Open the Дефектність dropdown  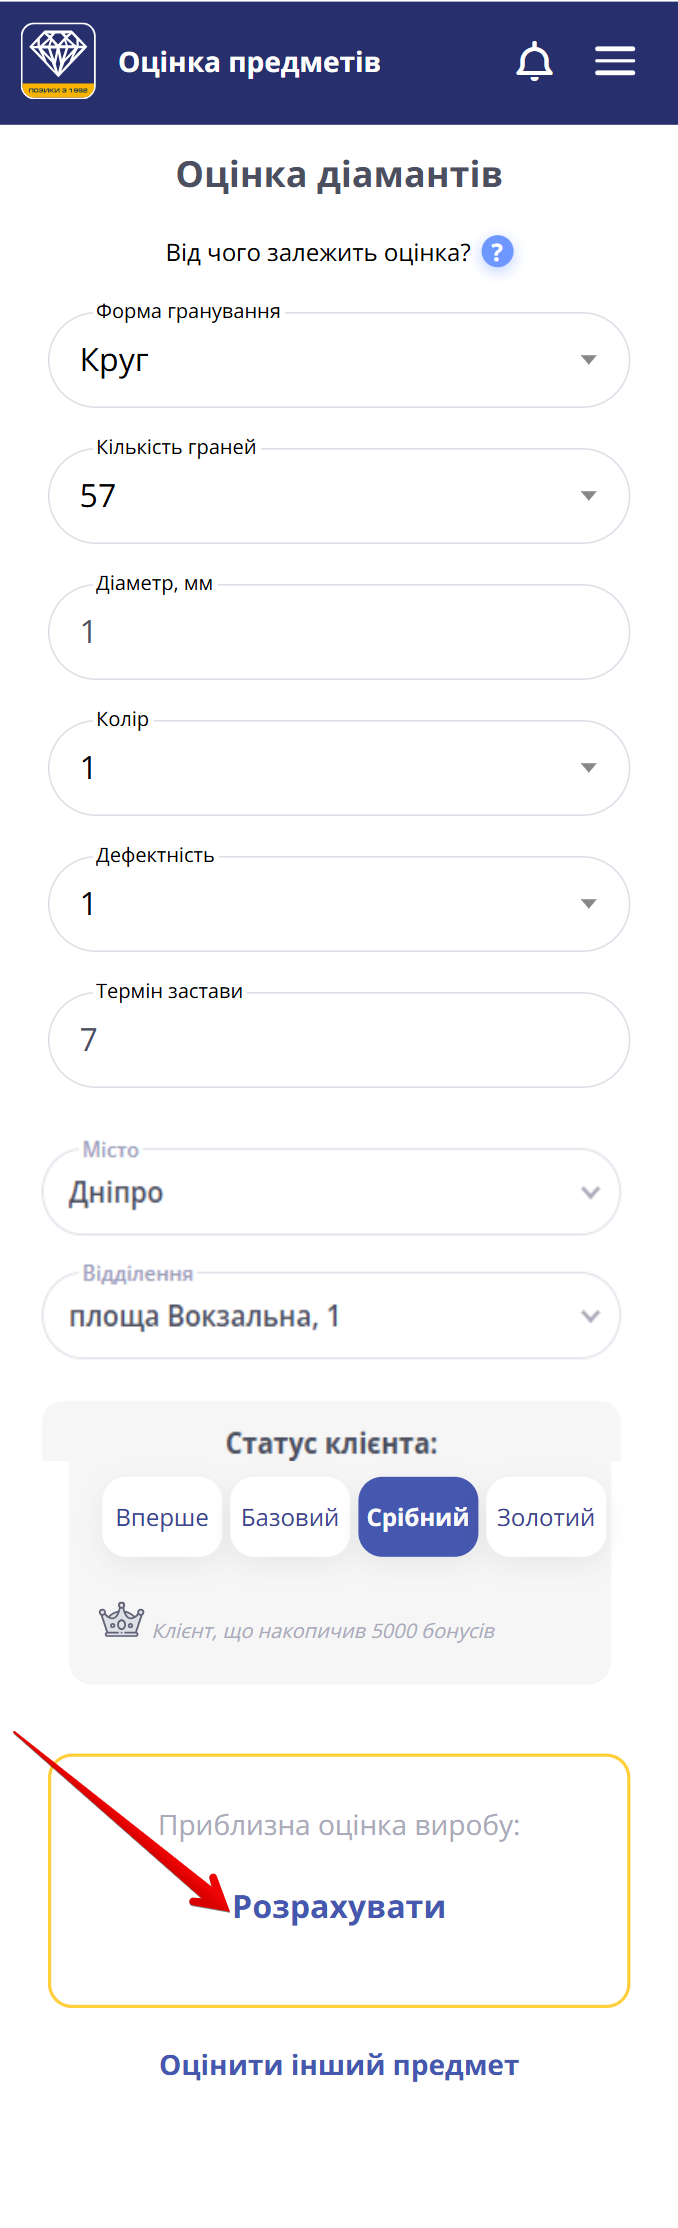pos(589,903)
